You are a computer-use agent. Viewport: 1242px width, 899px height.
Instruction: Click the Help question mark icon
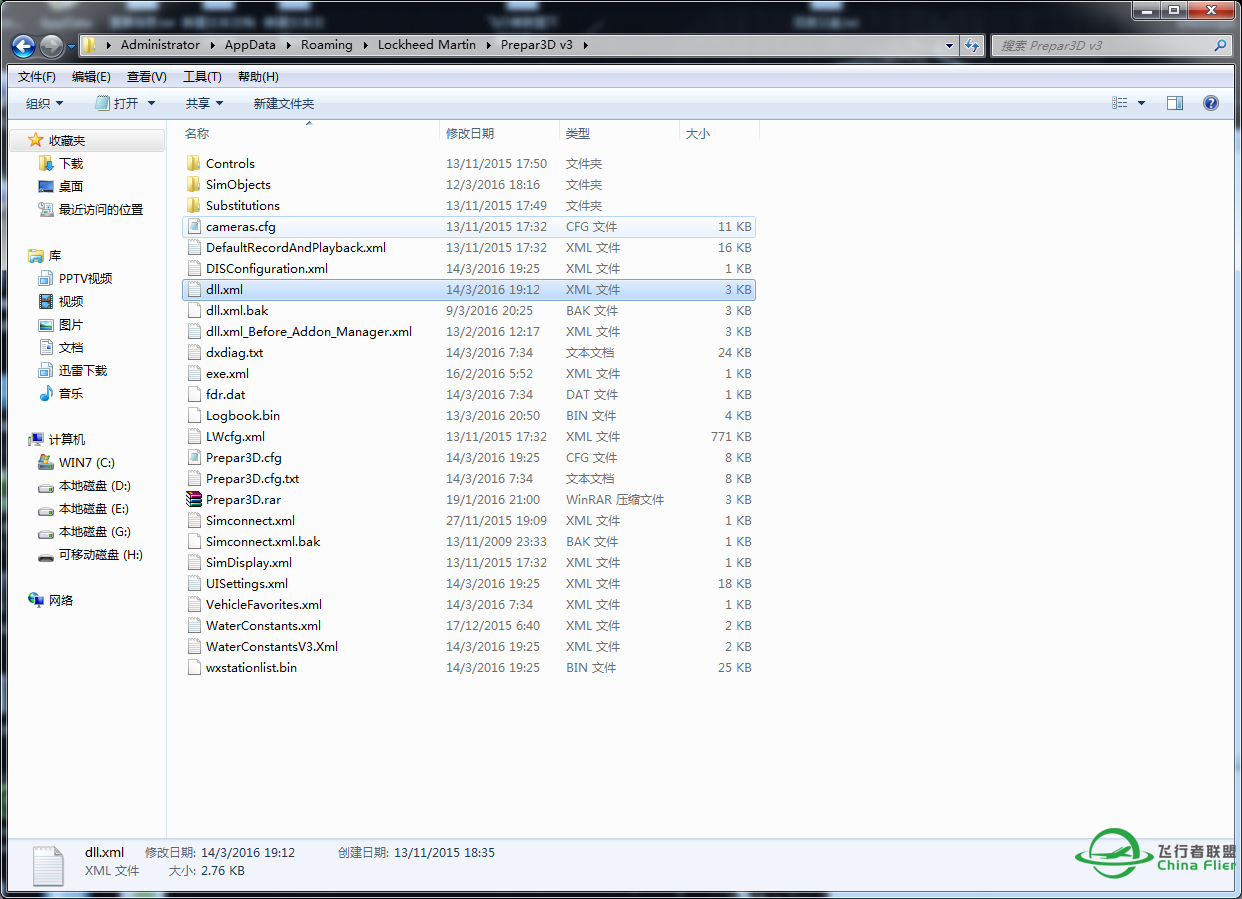click(x=1210, y=103)
